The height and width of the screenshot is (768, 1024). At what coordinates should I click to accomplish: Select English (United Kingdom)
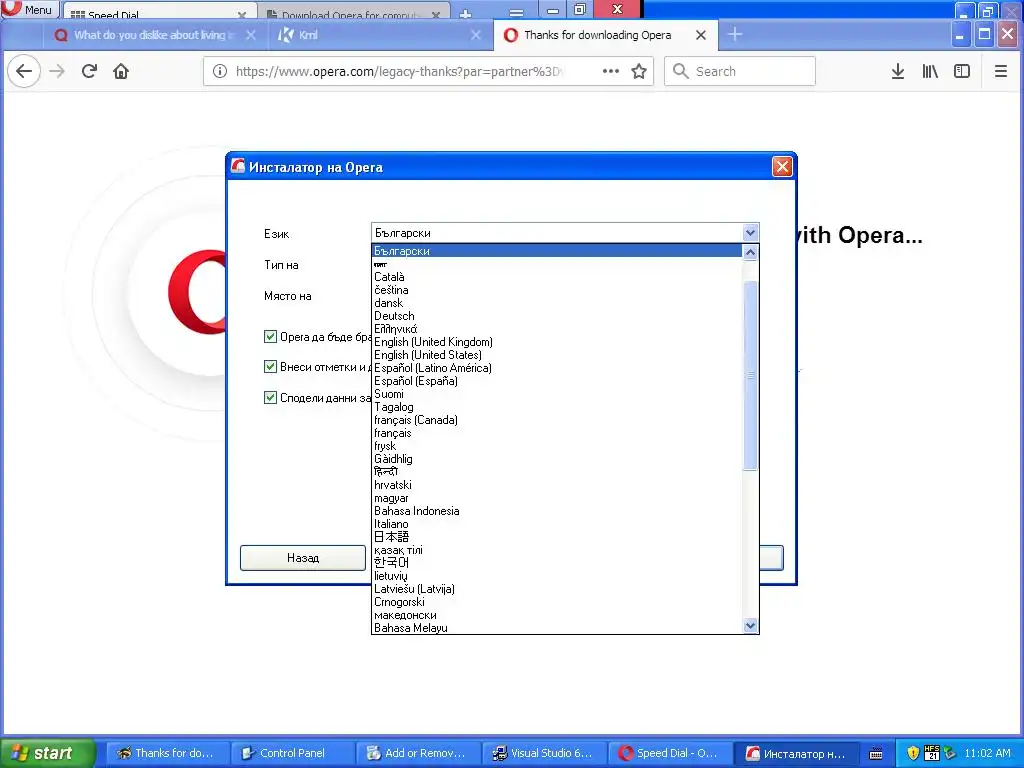click(x=557, y=342)
